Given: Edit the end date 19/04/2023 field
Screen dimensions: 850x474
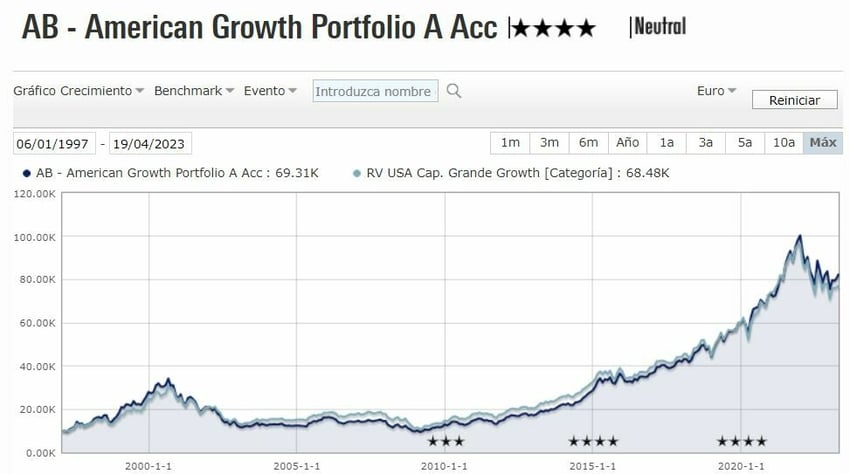Looking at the screenshot, I should [x=150, y=143].
